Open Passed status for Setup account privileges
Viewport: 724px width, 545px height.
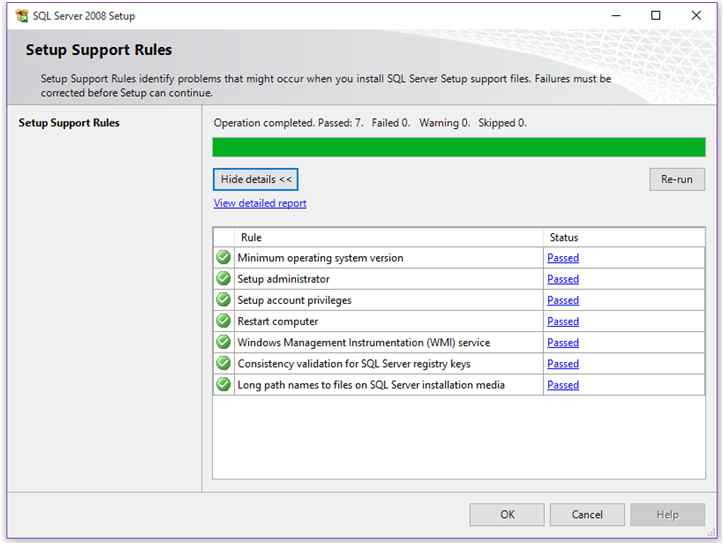pos(563,300)
